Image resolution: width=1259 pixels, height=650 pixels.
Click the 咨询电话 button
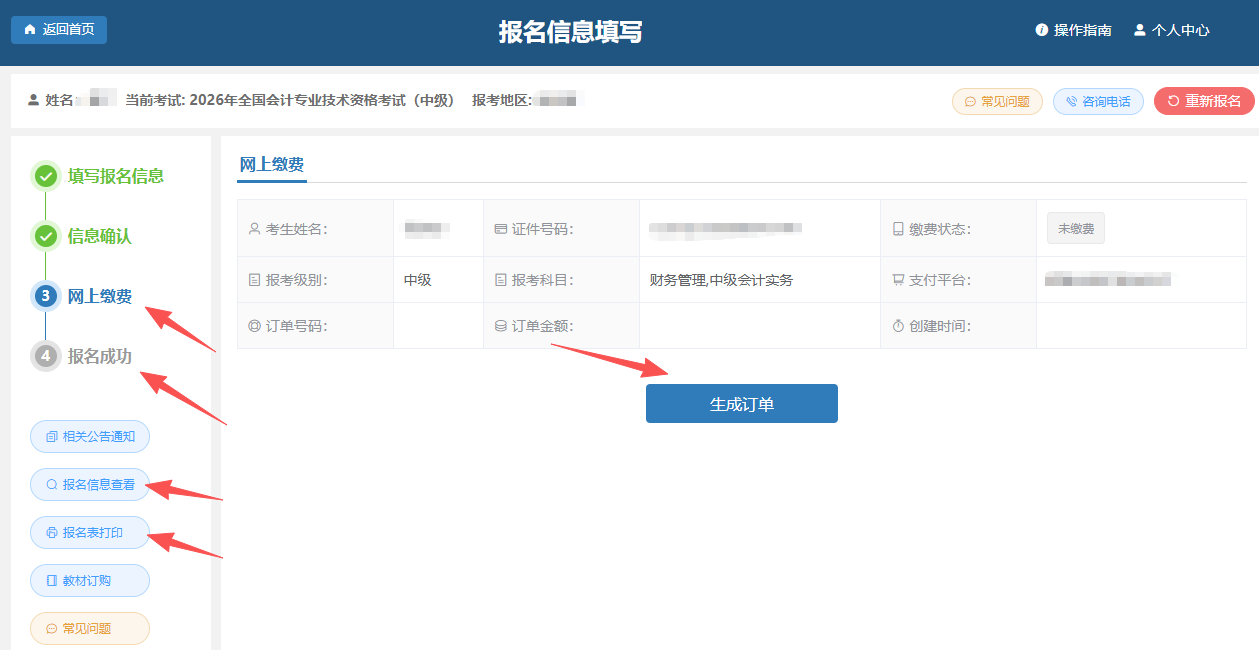pos(1098,101)
